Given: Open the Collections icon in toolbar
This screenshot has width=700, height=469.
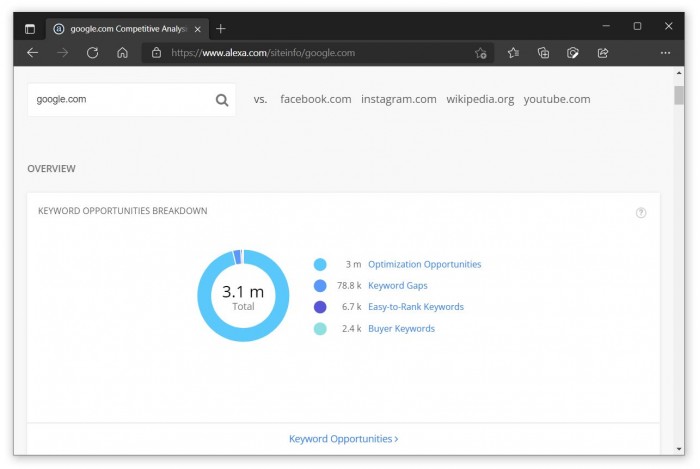Looking at the screenshot, I should (543, 53).
